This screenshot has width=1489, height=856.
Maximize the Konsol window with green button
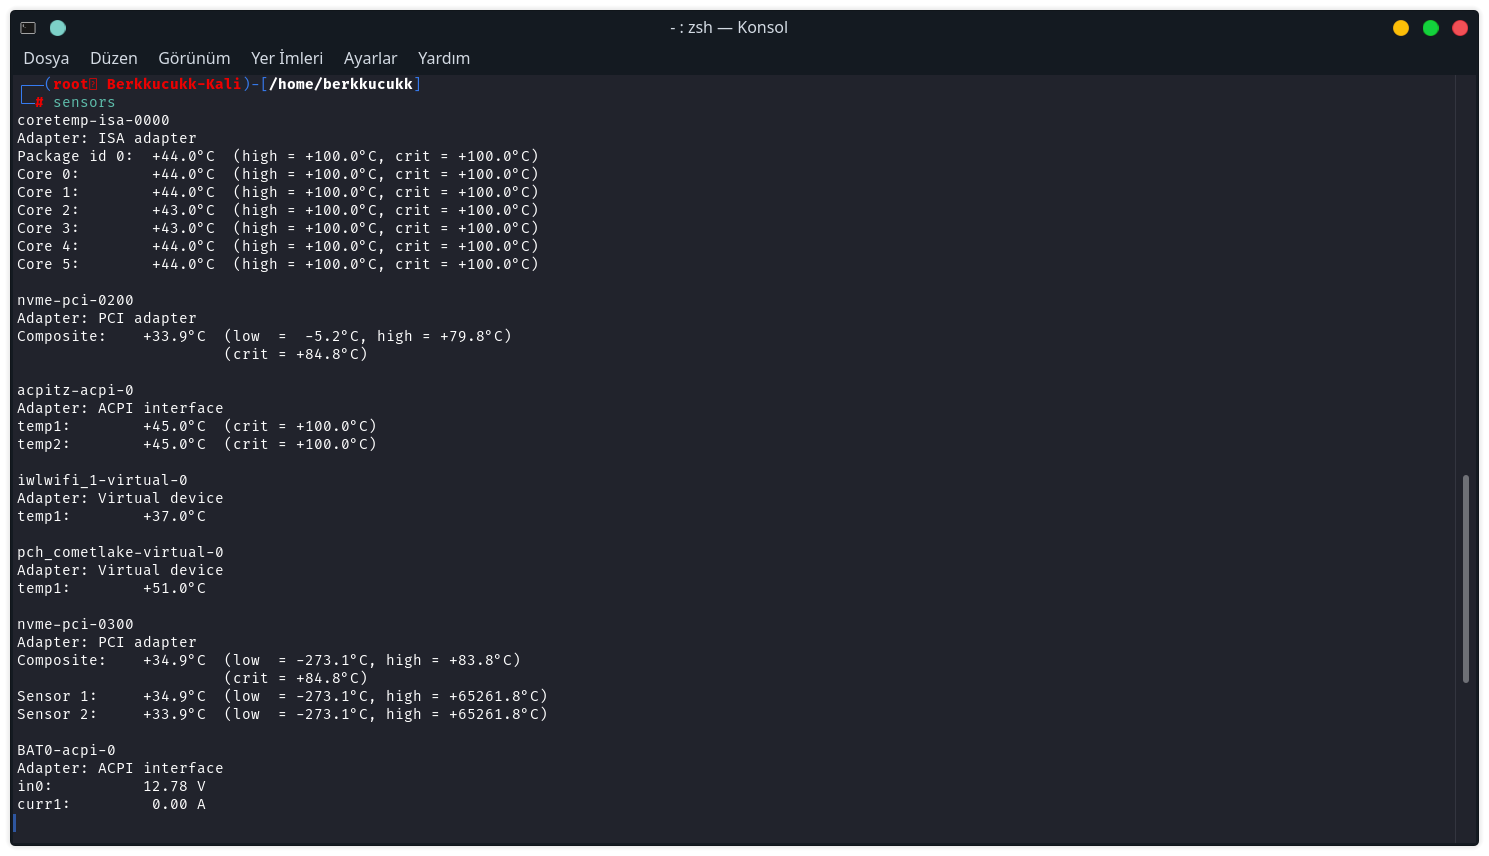coord(1431,28)
